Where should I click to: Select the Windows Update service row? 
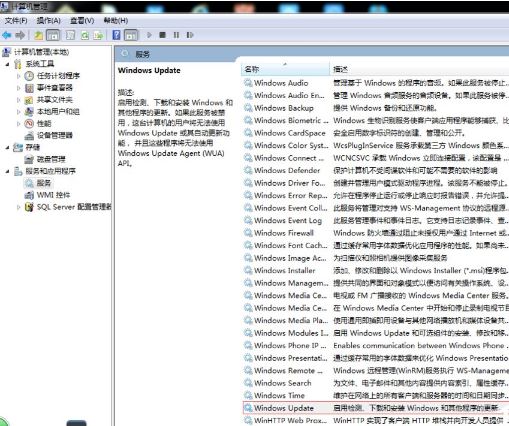point(376,408)
